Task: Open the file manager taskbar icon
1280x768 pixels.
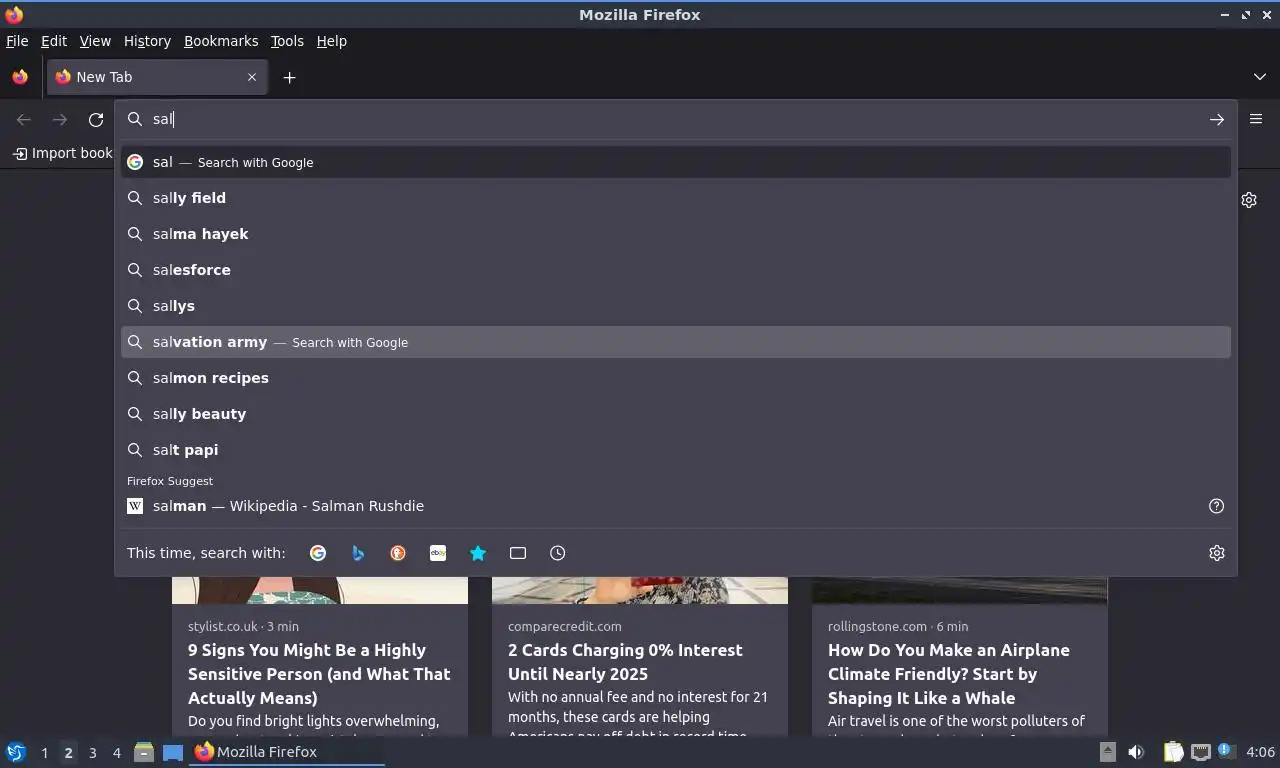Action: tap(144, 752)
